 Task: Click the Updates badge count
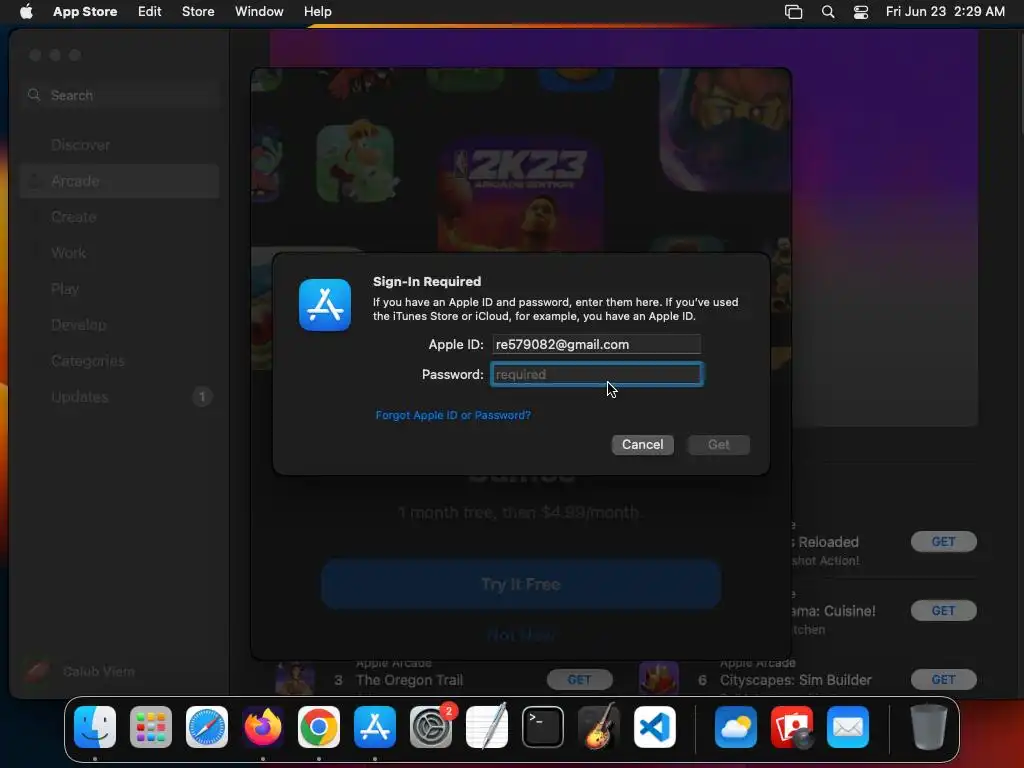202,396
